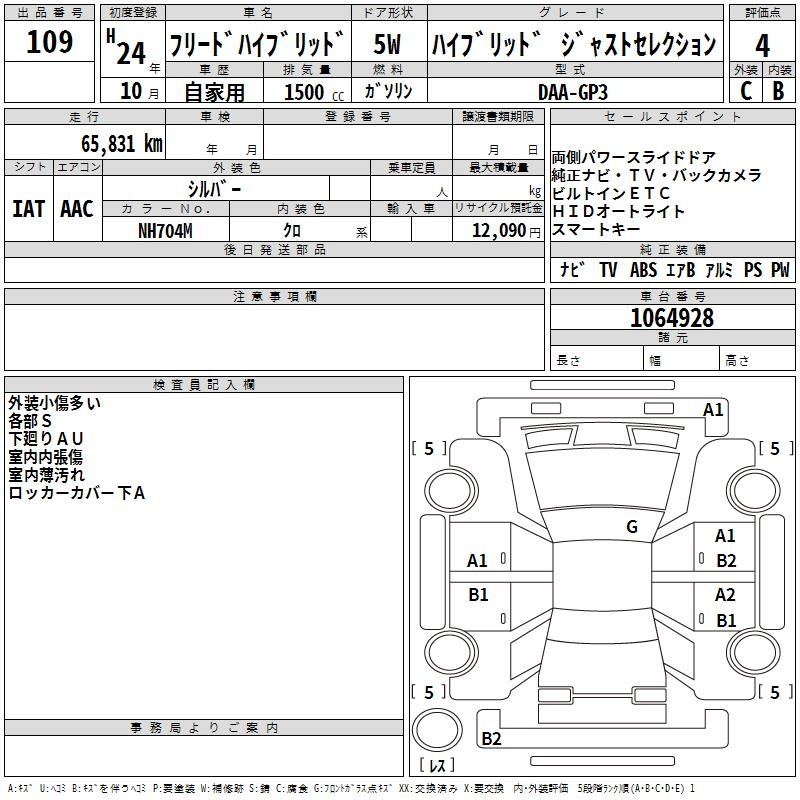This screenshot has width=800, height=800.
Task: Click the 注意事項欄 section header
Action: [x=274, y=297]
